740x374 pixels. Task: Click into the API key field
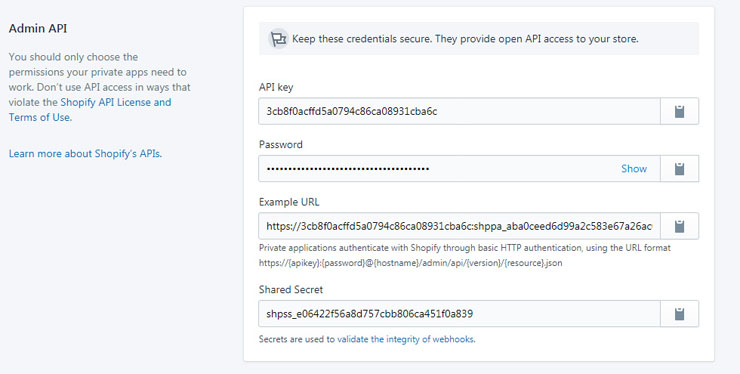459,111
